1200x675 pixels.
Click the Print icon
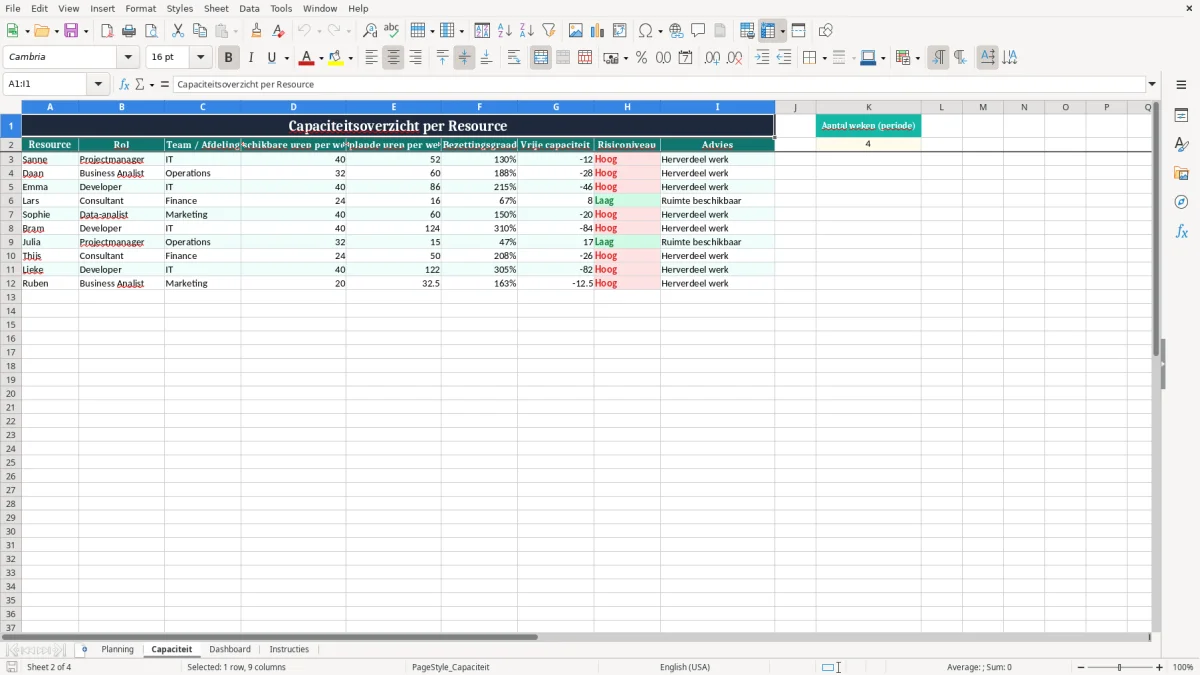coord(129,31)
